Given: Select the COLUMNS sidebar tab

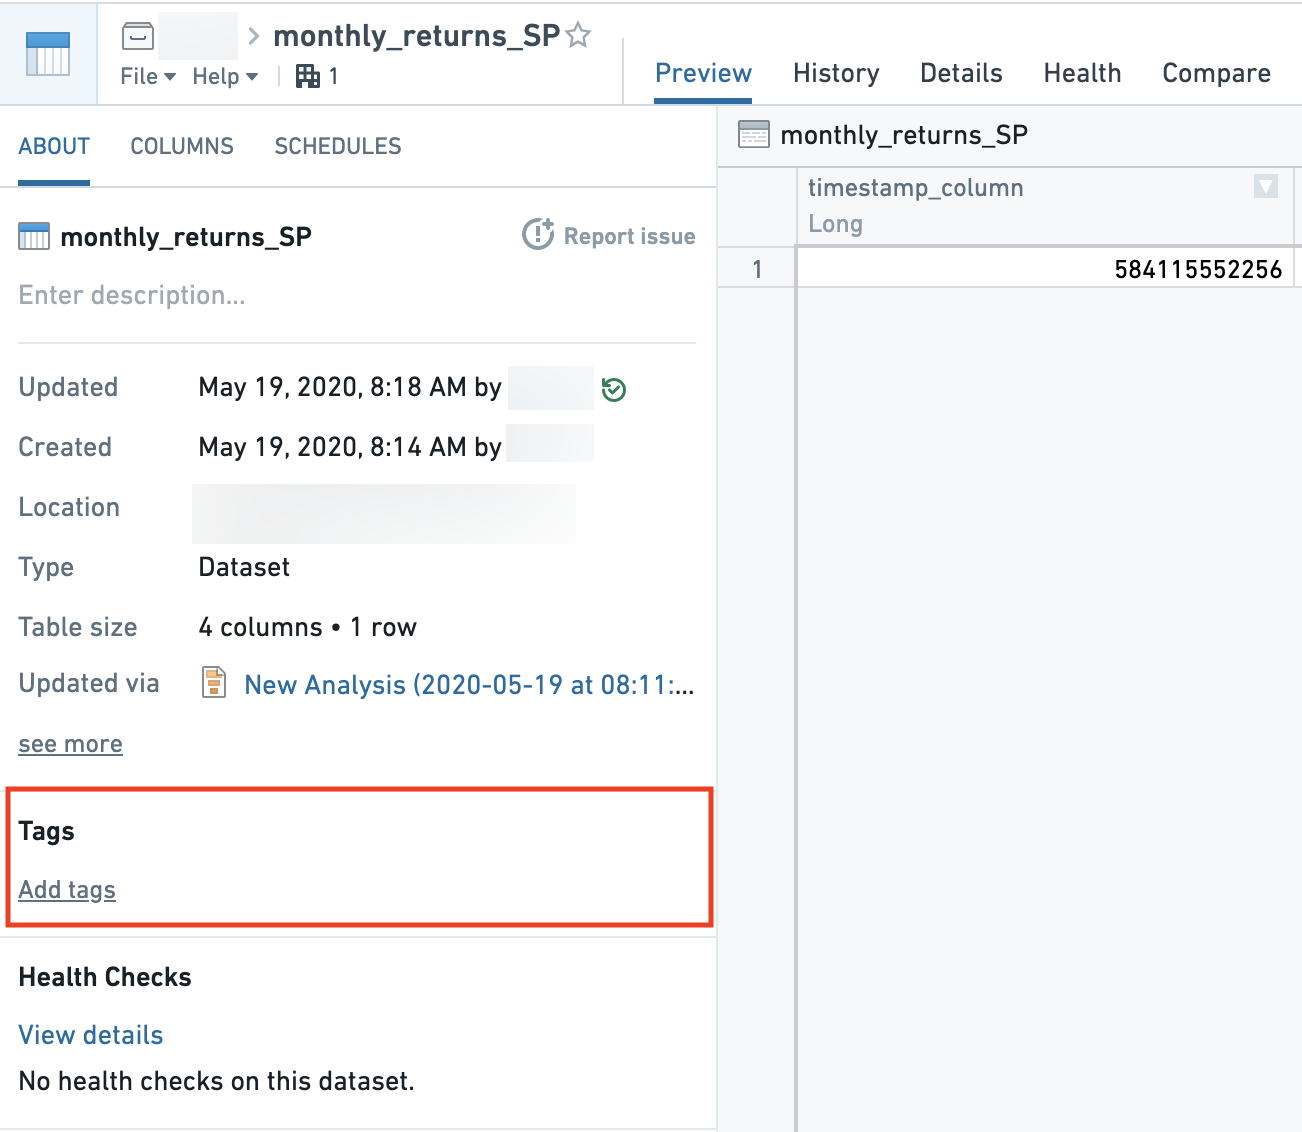Looking at the screenshot, I should [x=182, y=146].
